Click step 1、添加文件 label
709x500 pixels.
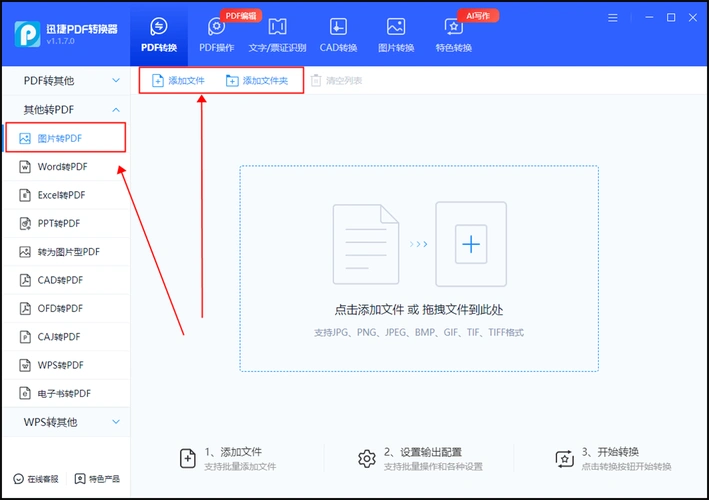(x=233, y=452)
